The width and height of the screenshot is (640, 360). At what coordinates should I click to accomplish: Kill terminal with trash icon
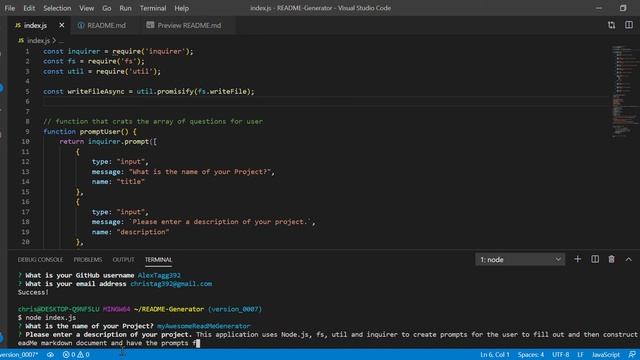(x=611, y=259)
